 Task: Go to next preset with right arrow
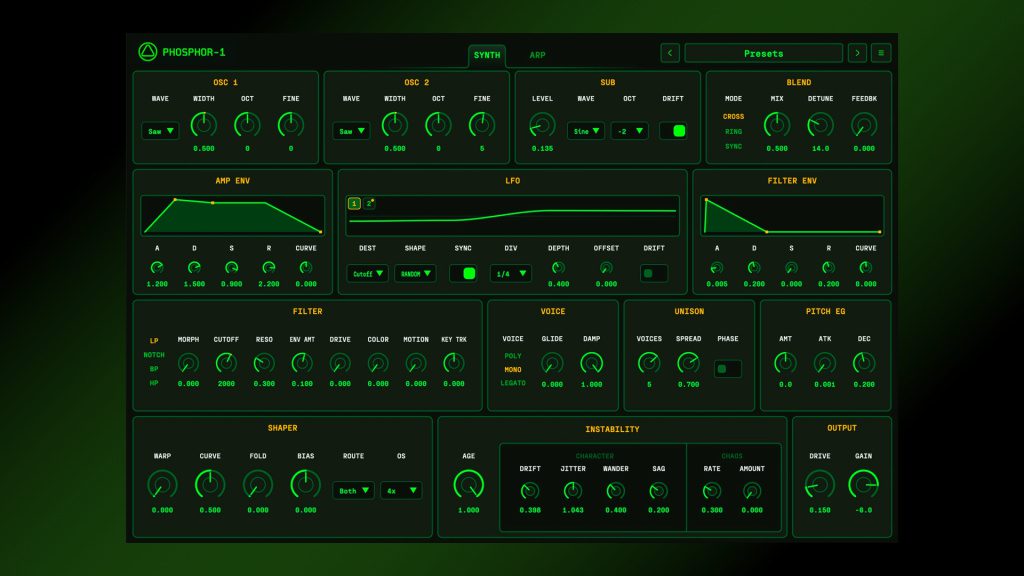tap(857, 53)
